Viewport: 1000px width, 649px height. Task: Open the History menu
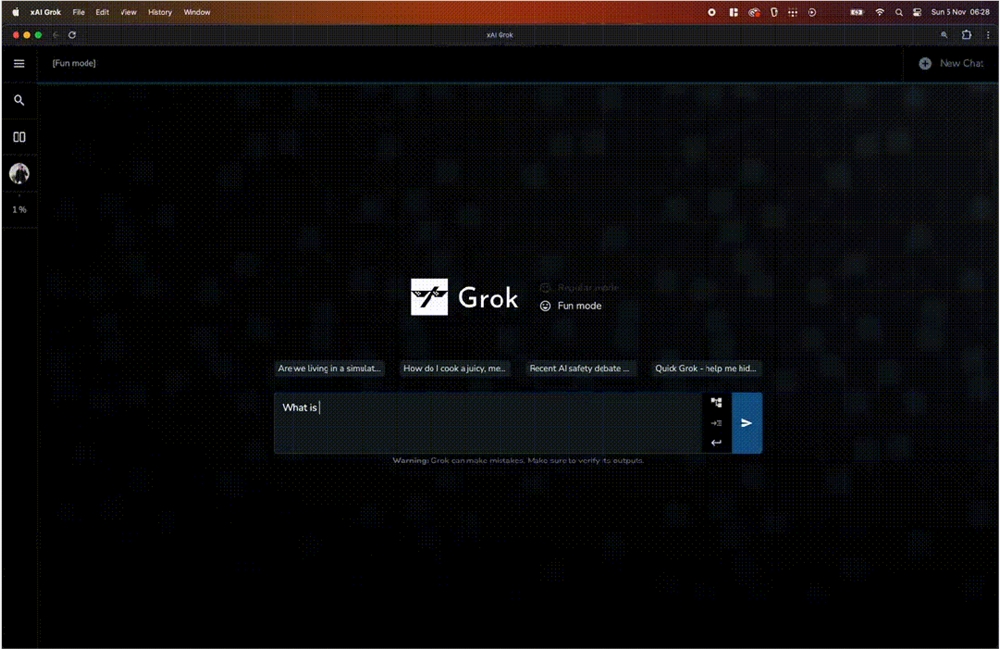pyautogui.click(x=160, y=12)
